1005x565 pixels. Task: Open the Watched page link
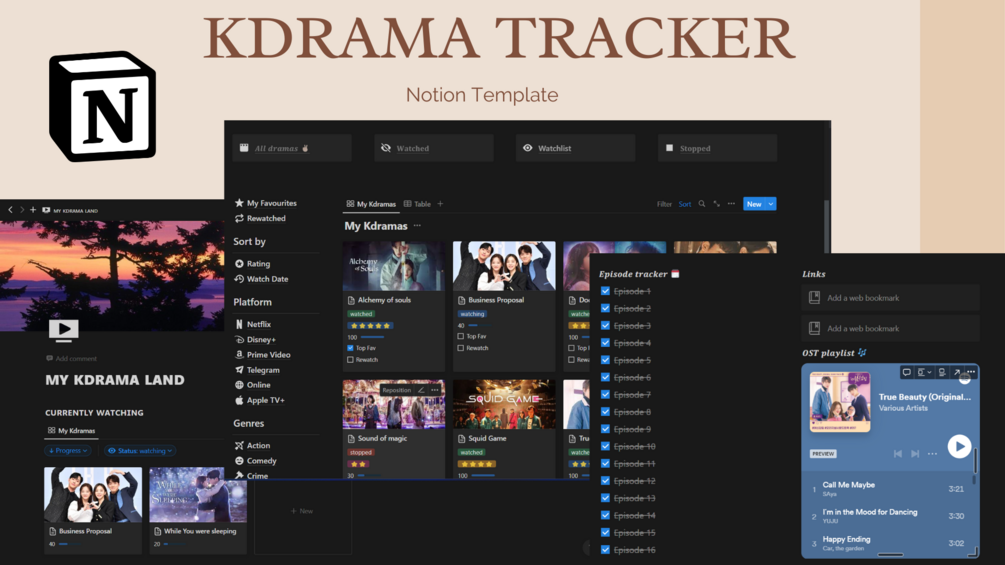click(x=434, y=148)
